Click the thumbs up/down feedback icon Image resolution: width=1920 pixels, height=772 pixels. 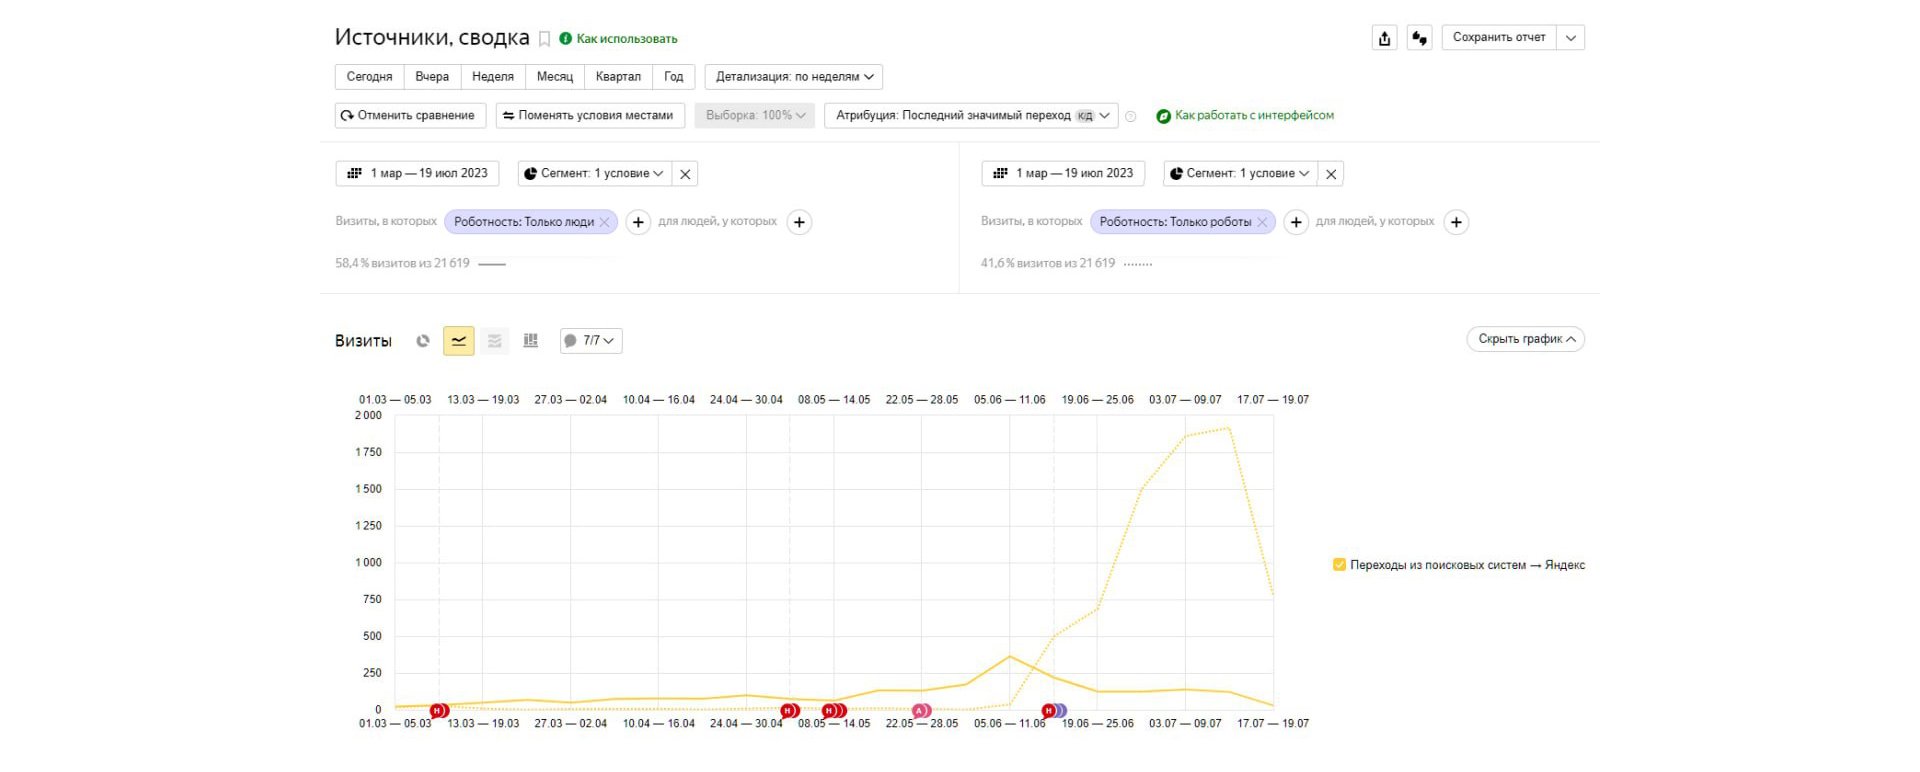(x=1419, y=38)
